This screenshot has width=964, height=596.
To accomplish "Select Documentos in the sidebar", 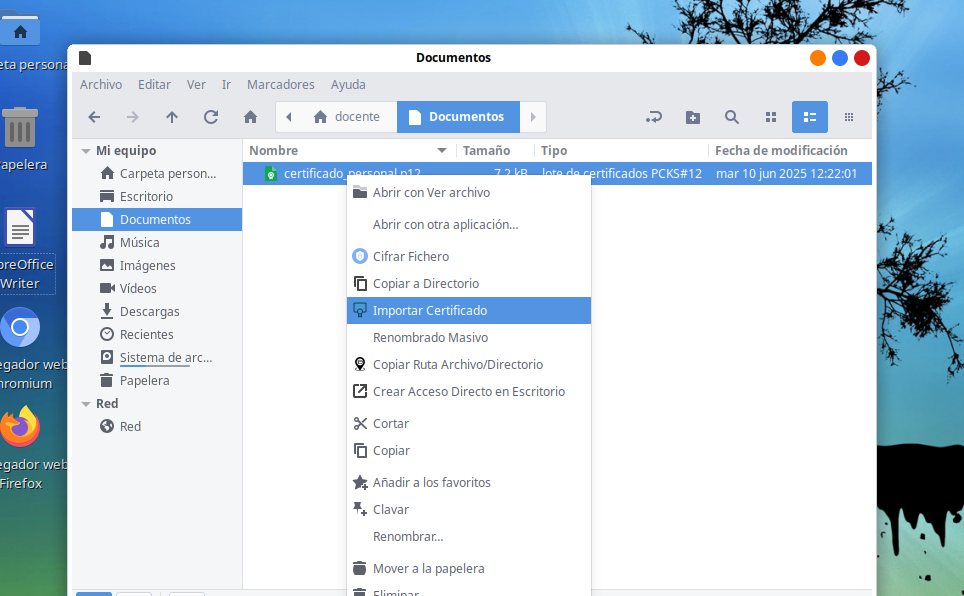I will [157, 220].
